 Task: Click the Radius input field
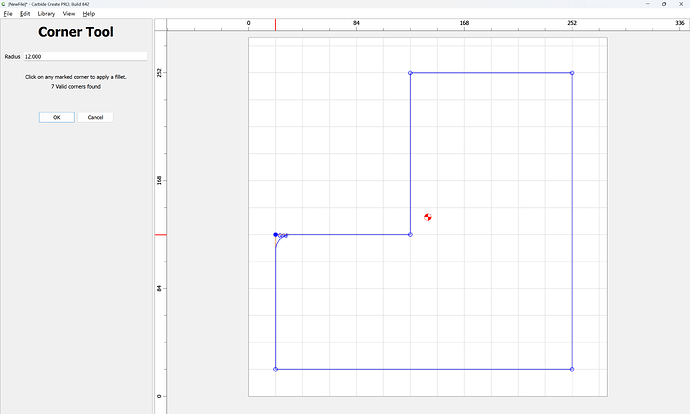(85, 56)
